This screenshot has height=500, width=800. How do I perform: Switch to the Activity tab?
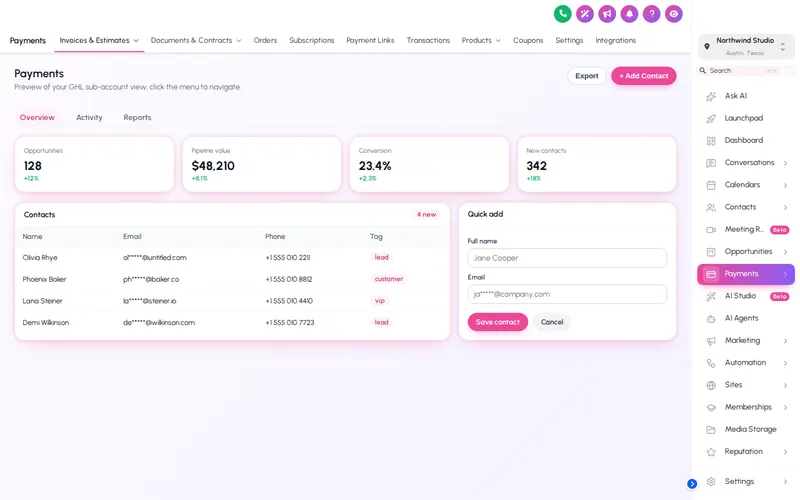click(x=89, y=117)
